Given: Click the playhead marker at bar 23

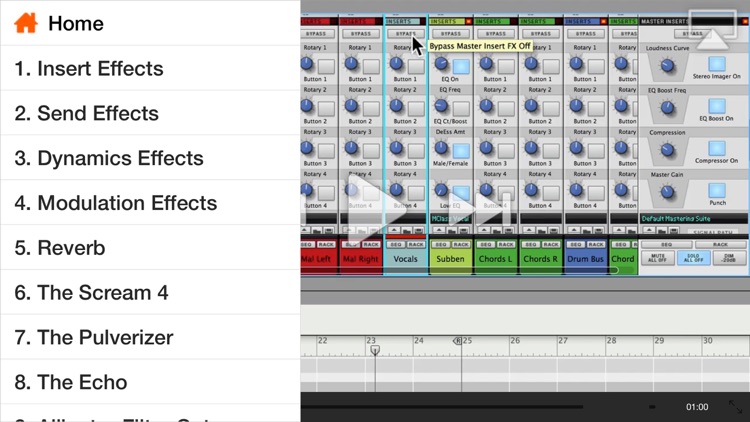Looking at the screenshot, I should tap(375, 350).
